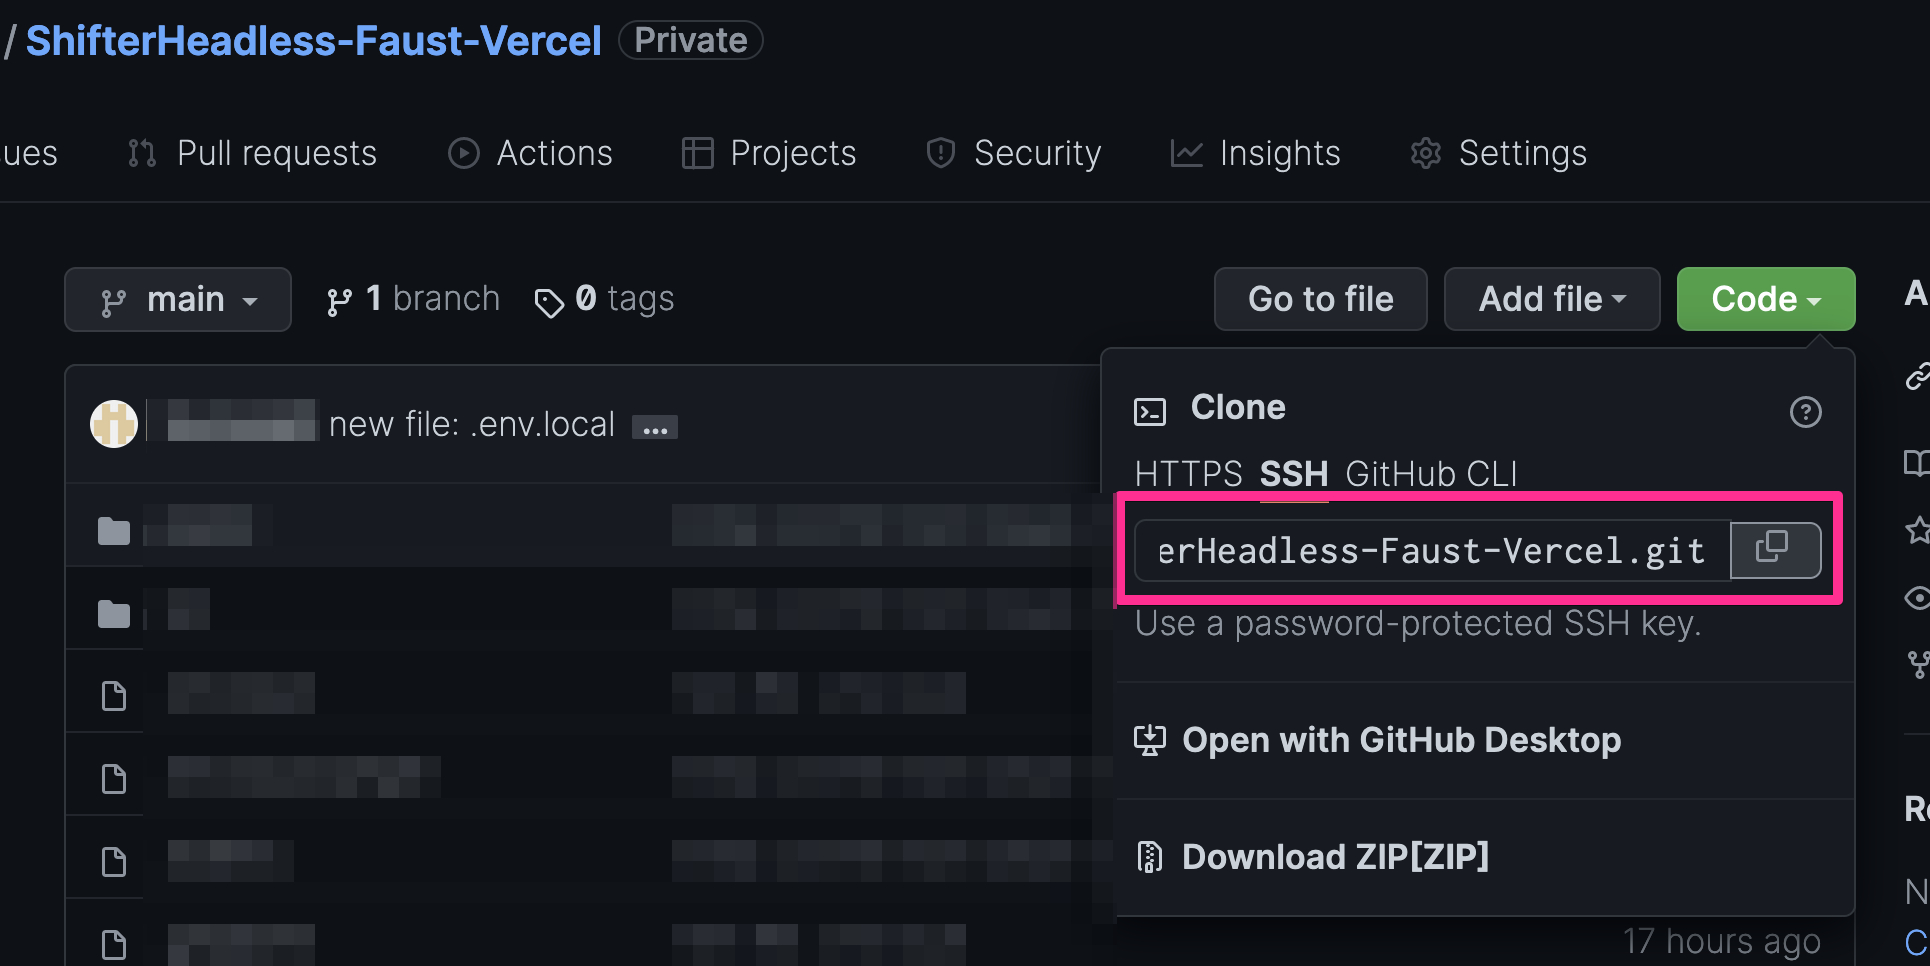Click the SSH clone URL text field
Viewport: 1930px width, 966px height.
(x=1432, y=550)
